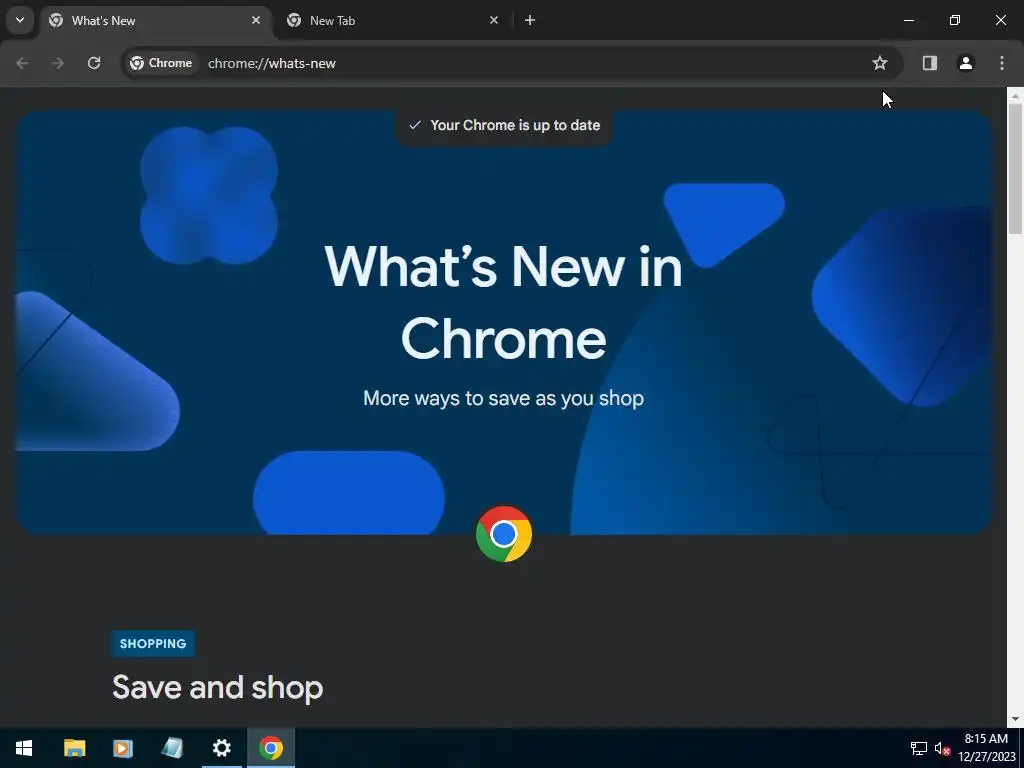Open the side panel
Screen dimensions: 1024x768
click(929, 63)
